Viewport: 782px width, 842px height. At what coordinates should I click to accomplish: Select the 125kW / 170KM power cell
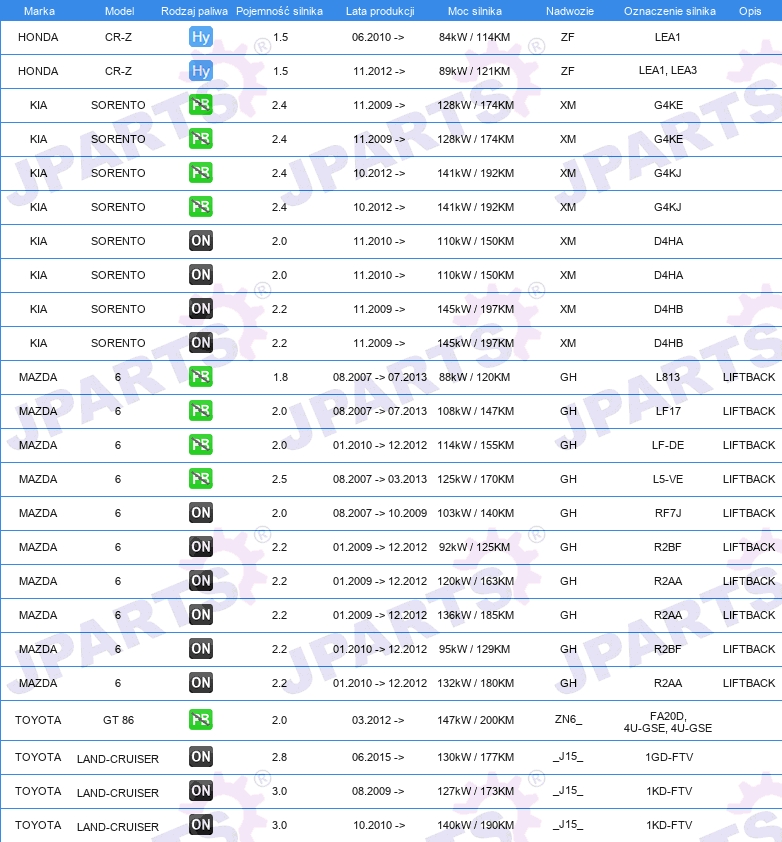tap(475, 479)
